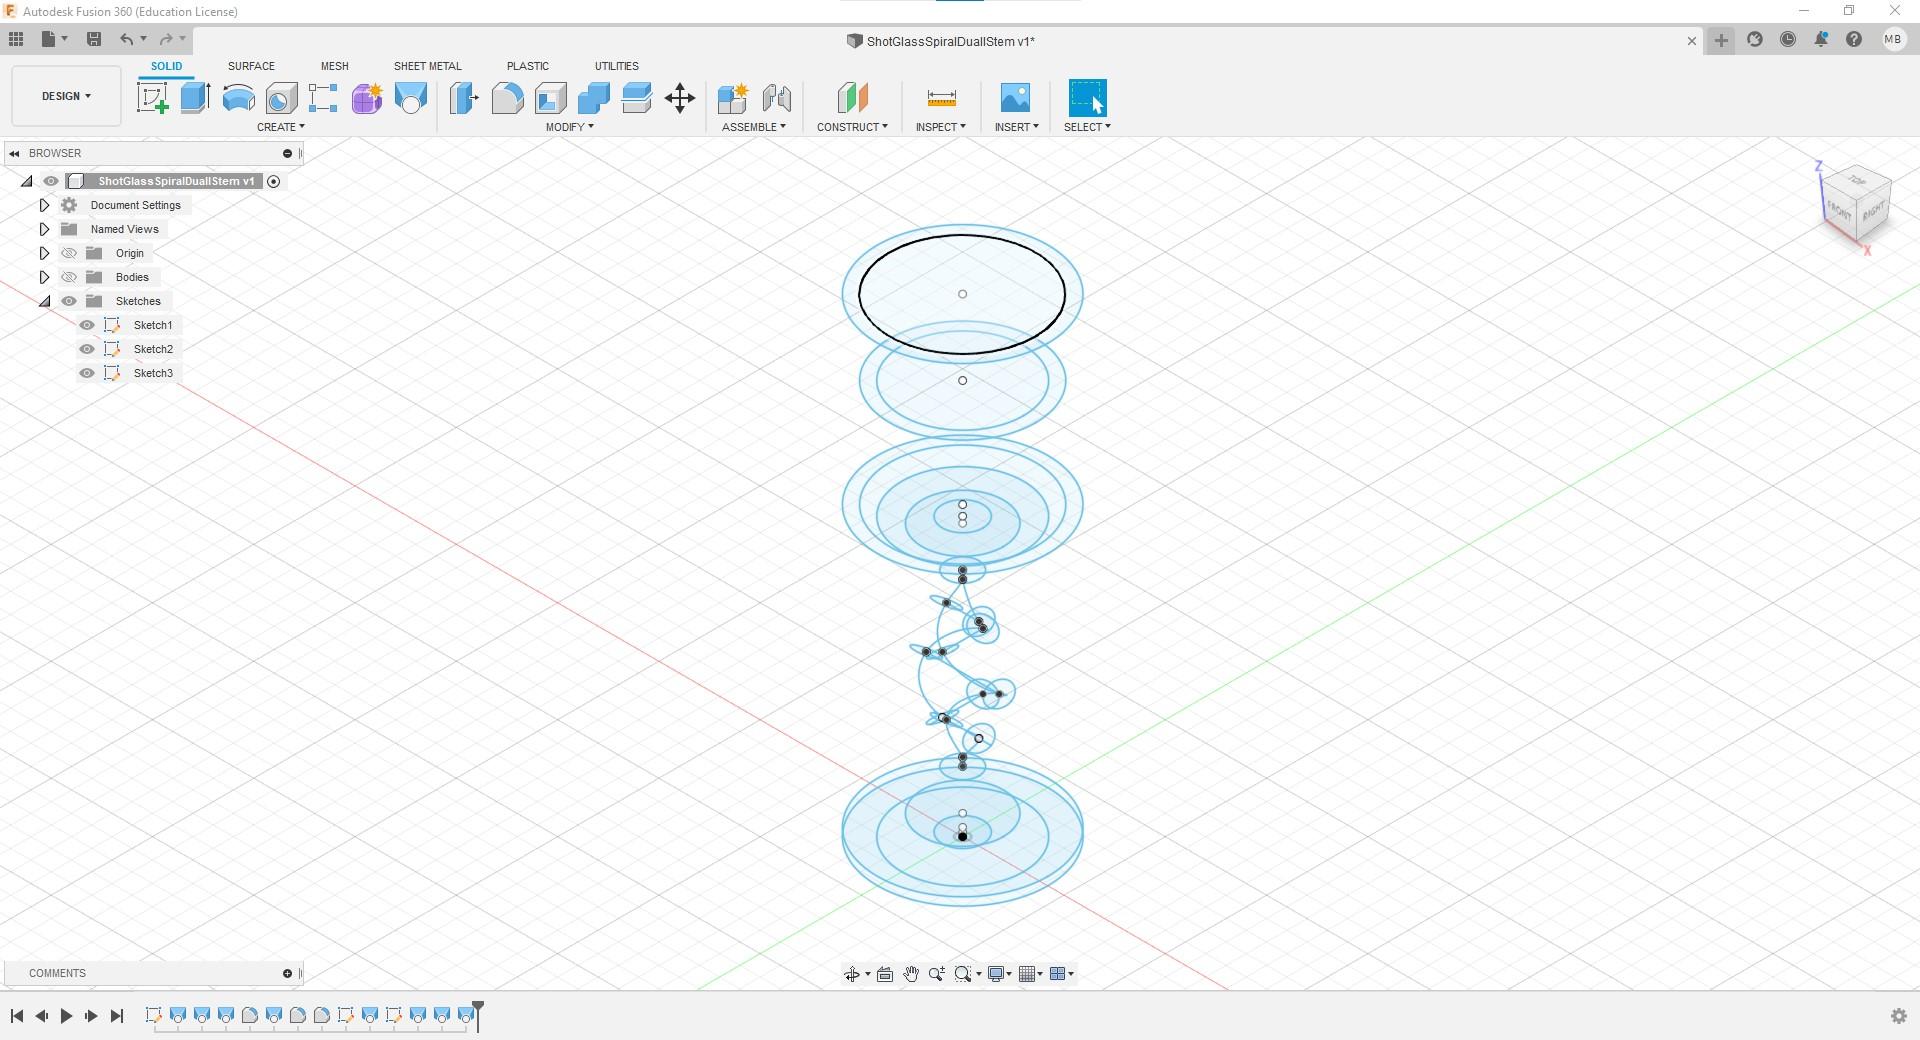Undo the last action
The width and height of the screenshot is (1920, 1040).
(x=127, y=39)
